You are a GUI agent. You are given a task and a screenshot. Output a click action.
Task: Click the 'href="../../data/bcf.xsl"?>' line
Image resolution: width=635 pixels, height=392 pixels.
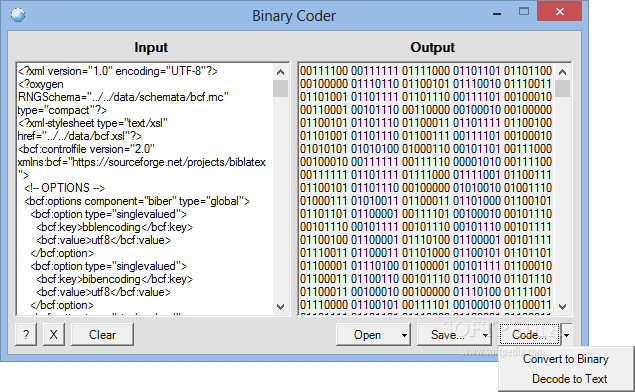tap(80, 136)
